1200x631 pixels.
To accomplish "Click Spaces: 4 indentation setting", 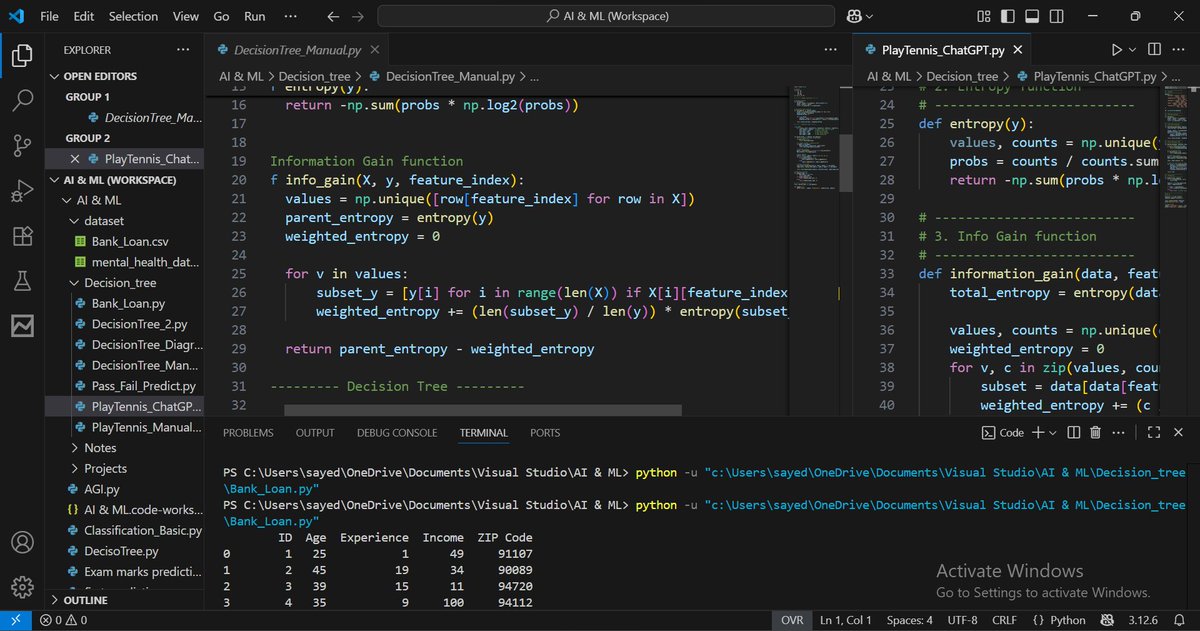I will (x=909, y=620).
